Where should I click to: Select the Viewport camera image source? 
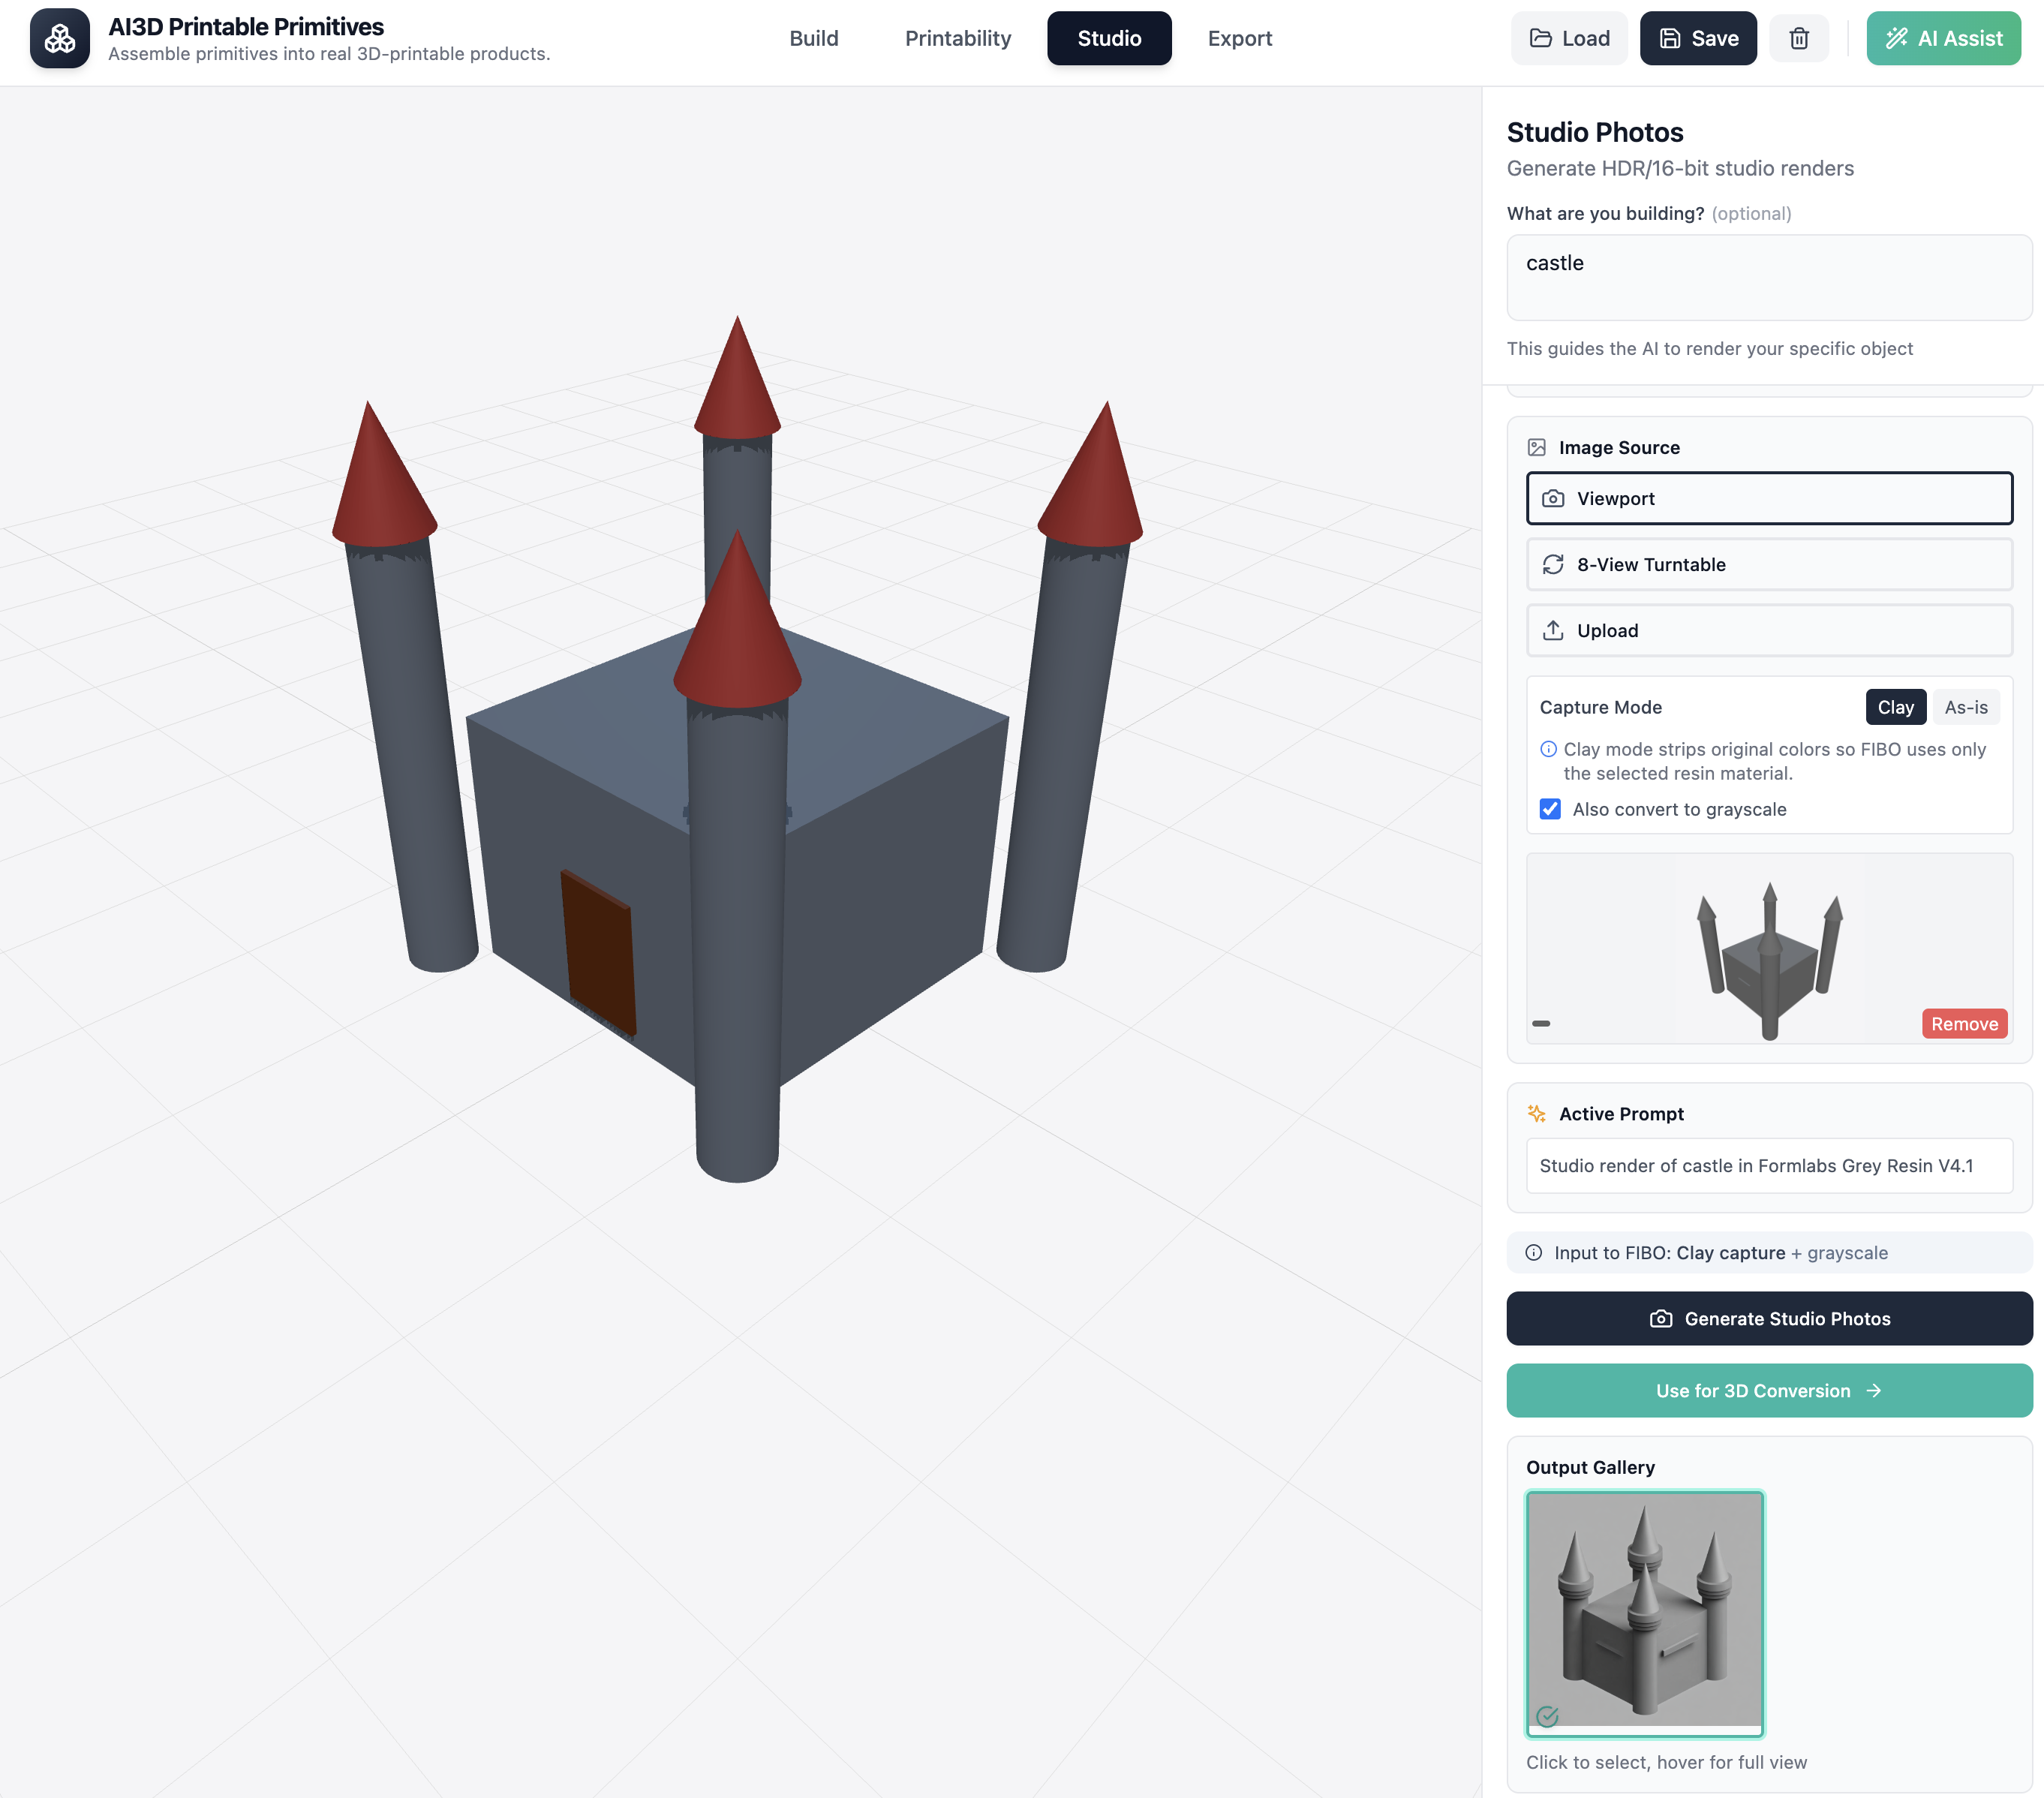click(1768, 498)
